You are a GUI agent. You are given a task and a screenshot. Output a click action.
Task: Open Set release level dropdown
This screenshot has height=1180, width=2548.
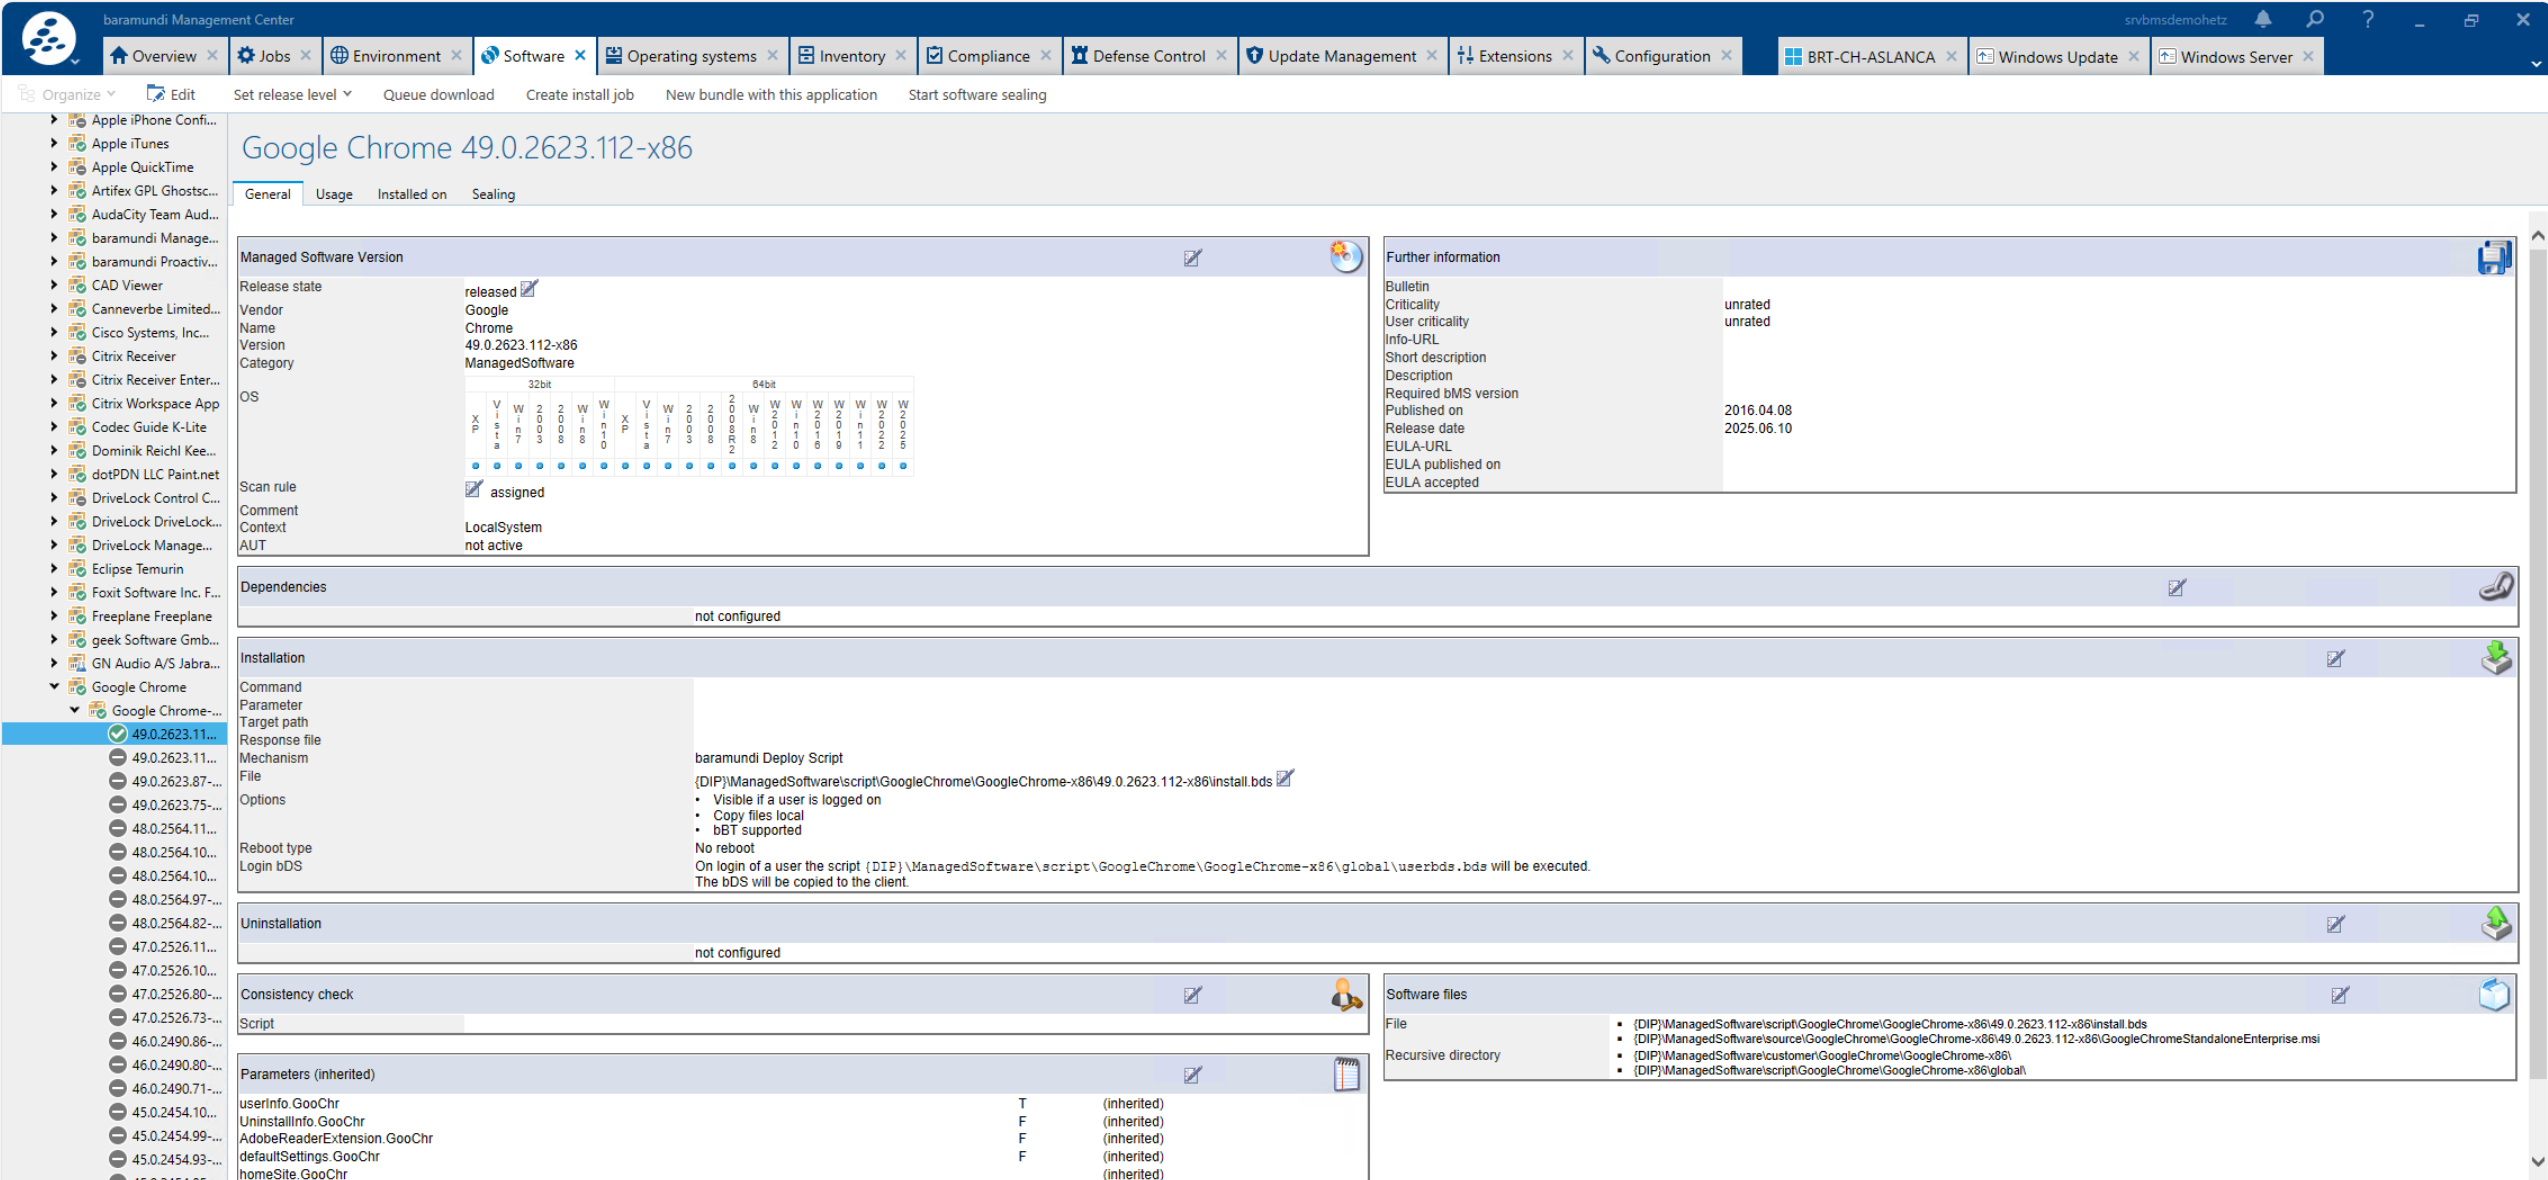click(292, 95)
